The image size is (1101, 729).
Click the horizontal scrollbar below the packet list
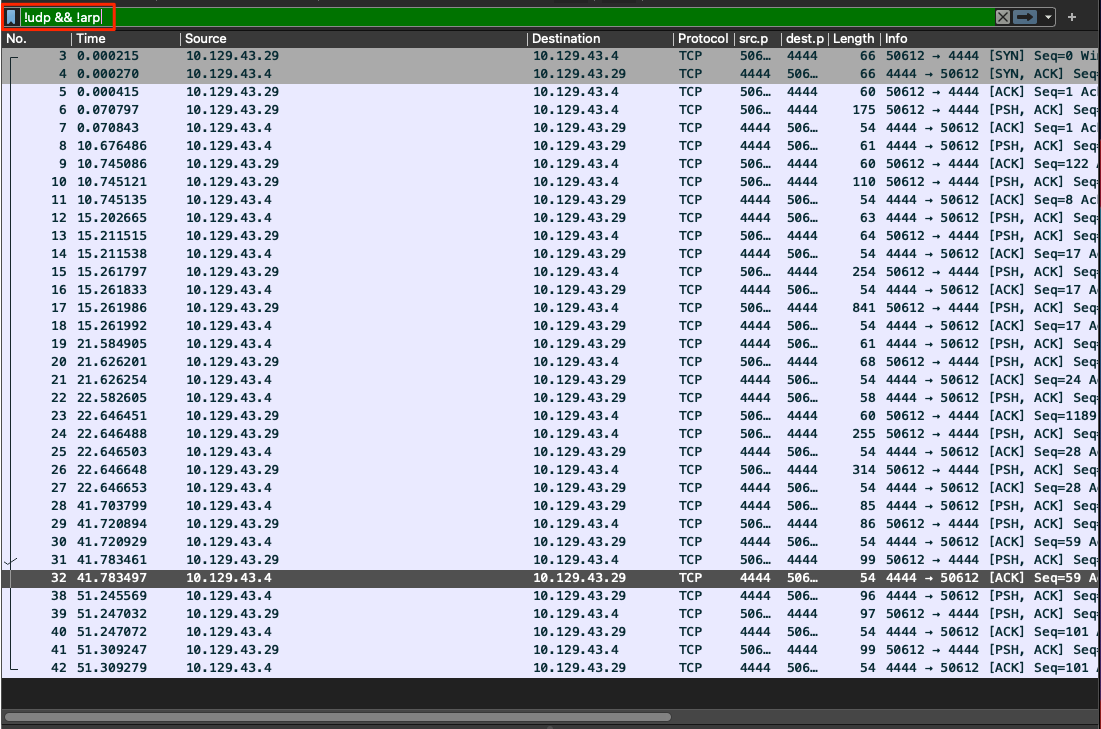[x=338, y=716]
